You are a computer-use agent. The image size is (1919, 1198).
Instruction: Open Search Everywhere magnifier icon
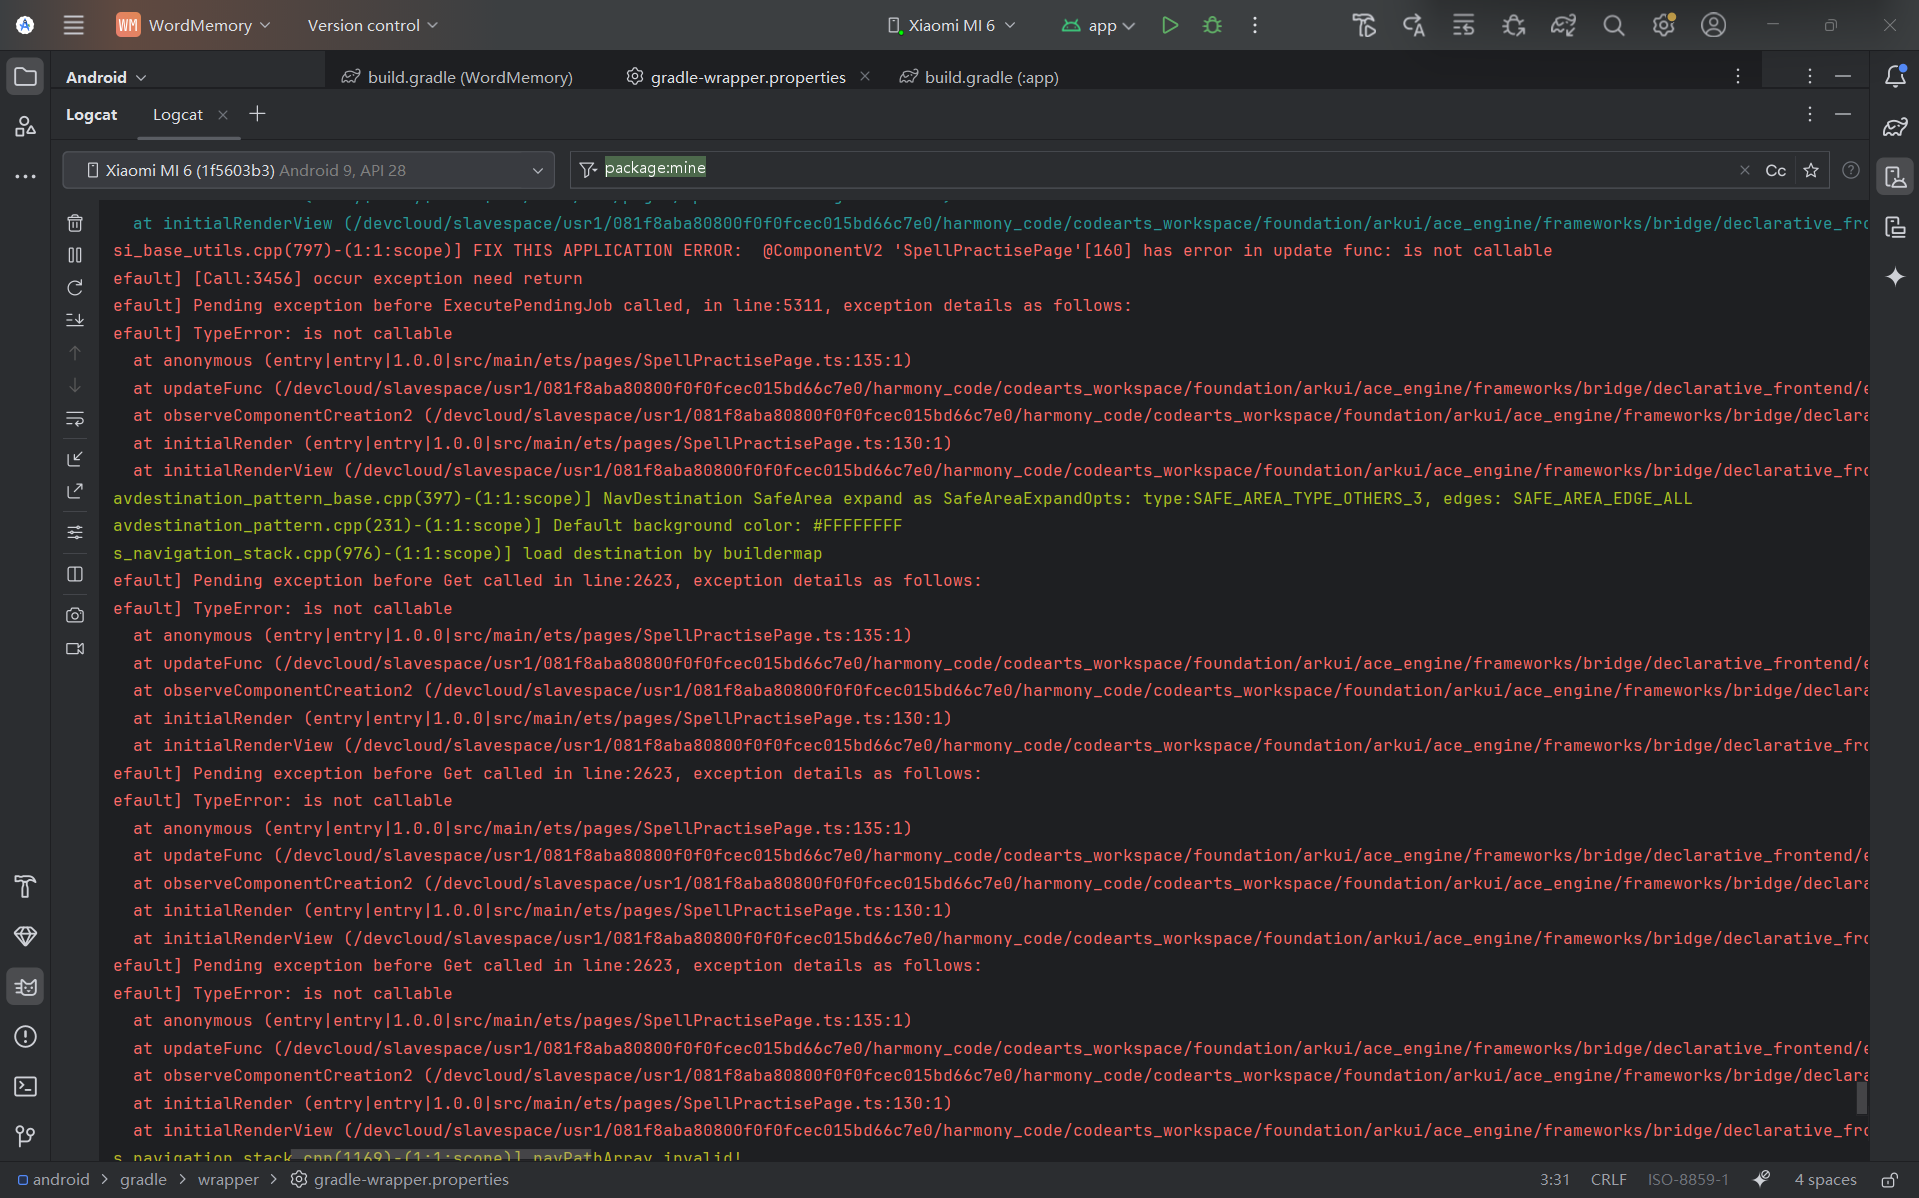point(1613,25)
